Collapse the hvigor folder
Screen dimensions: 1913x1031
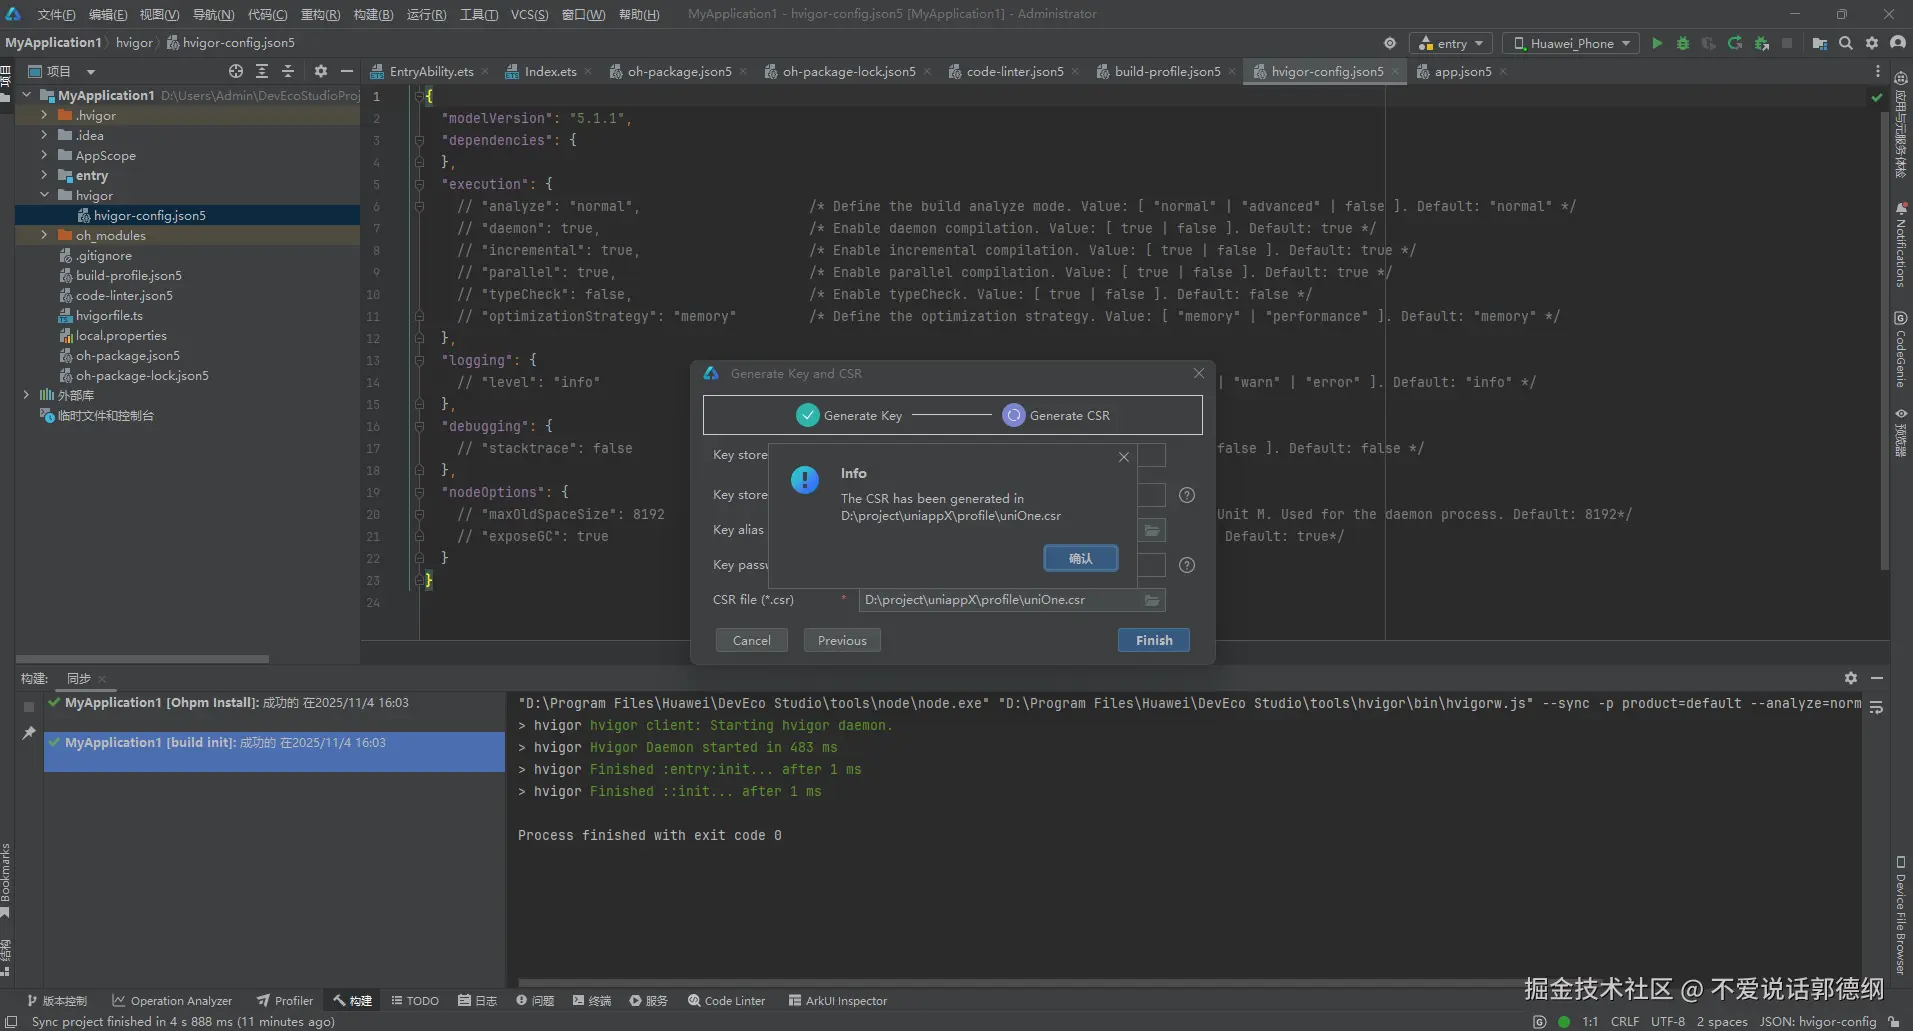tap(44, 195)
